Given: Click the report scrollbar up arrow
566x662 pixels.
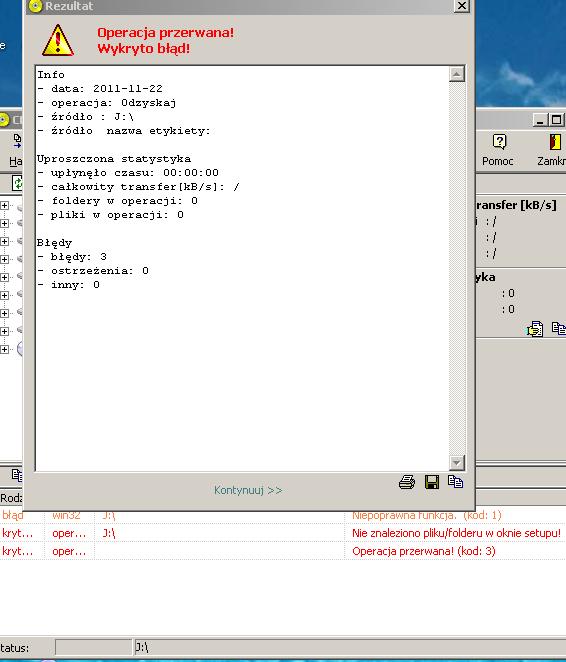Looking at the screenshot, I should pos(457,74).
